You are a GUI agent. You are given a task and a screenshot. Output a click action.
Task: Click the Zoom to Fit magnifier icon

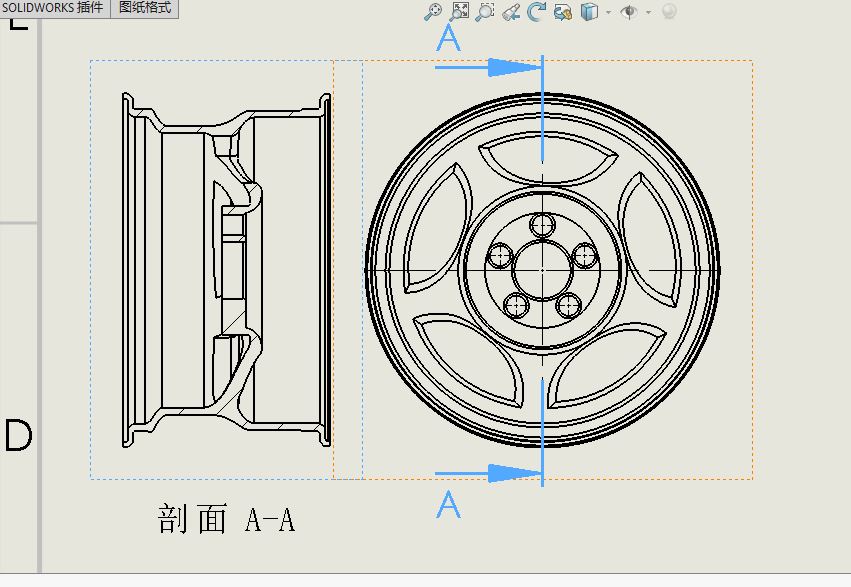tap(433, 12)
